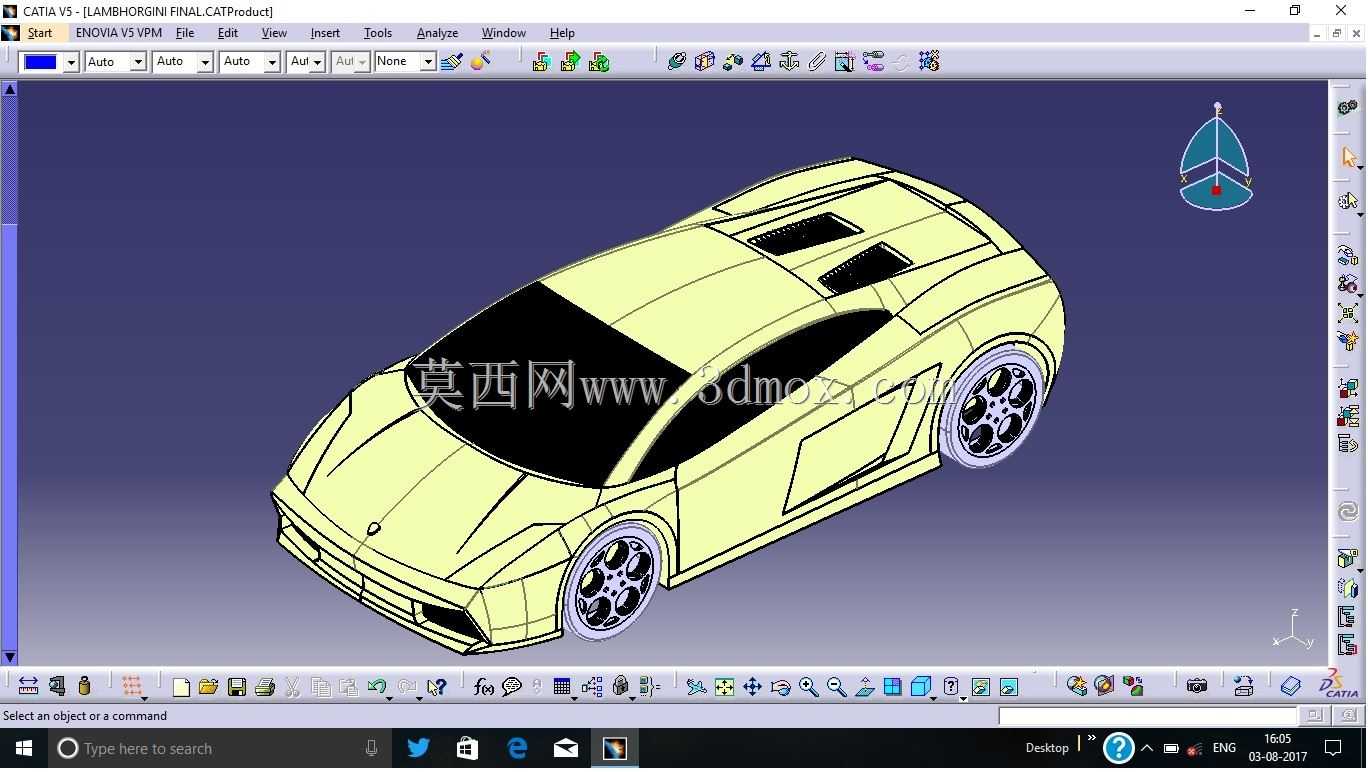Open a file with the folder icon
The image size is (1368, 772).
208,687
